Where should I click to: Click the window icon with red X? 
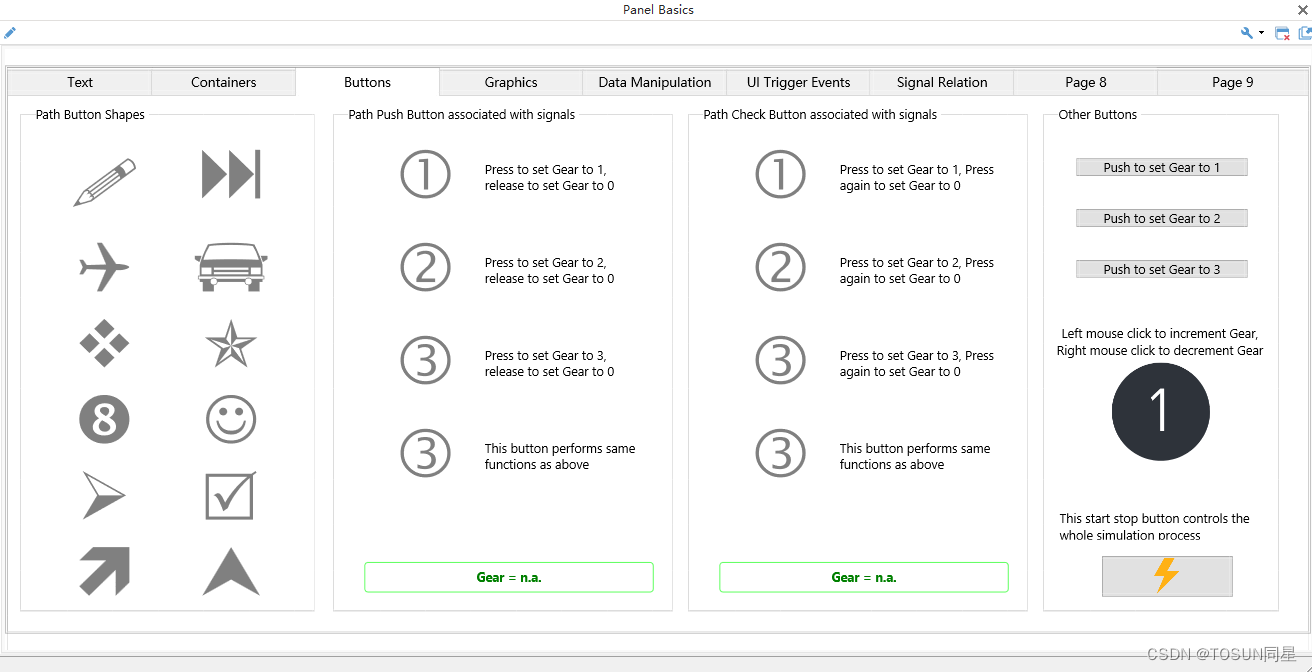pos(1282,33)
